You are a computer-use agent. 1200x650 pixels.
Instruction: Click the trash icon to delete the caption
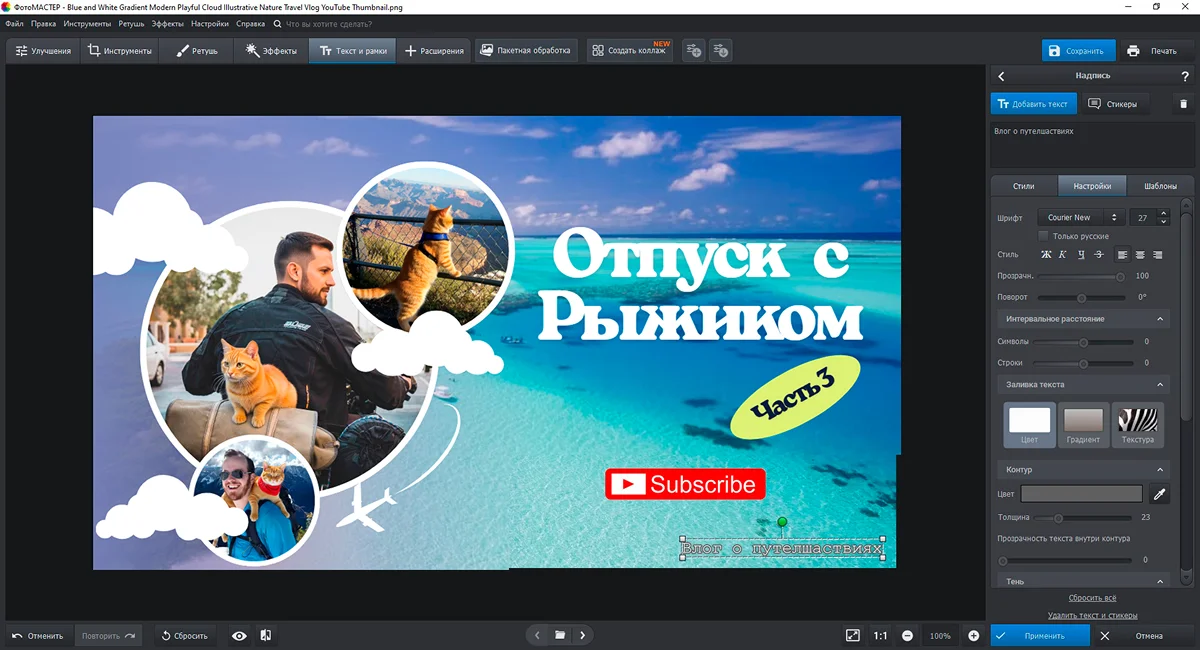pos(1184,104)
